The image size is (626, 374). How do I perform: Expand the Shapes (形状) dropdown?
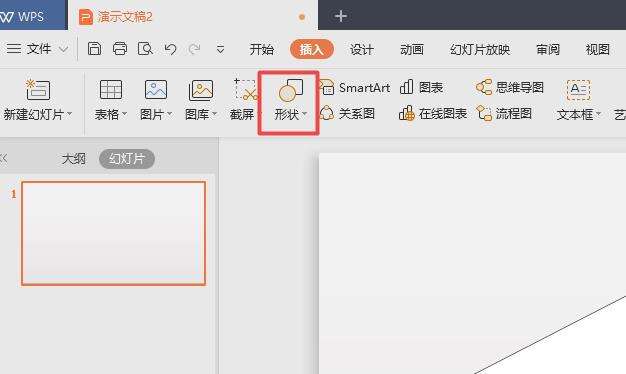[x=305, y=114]
